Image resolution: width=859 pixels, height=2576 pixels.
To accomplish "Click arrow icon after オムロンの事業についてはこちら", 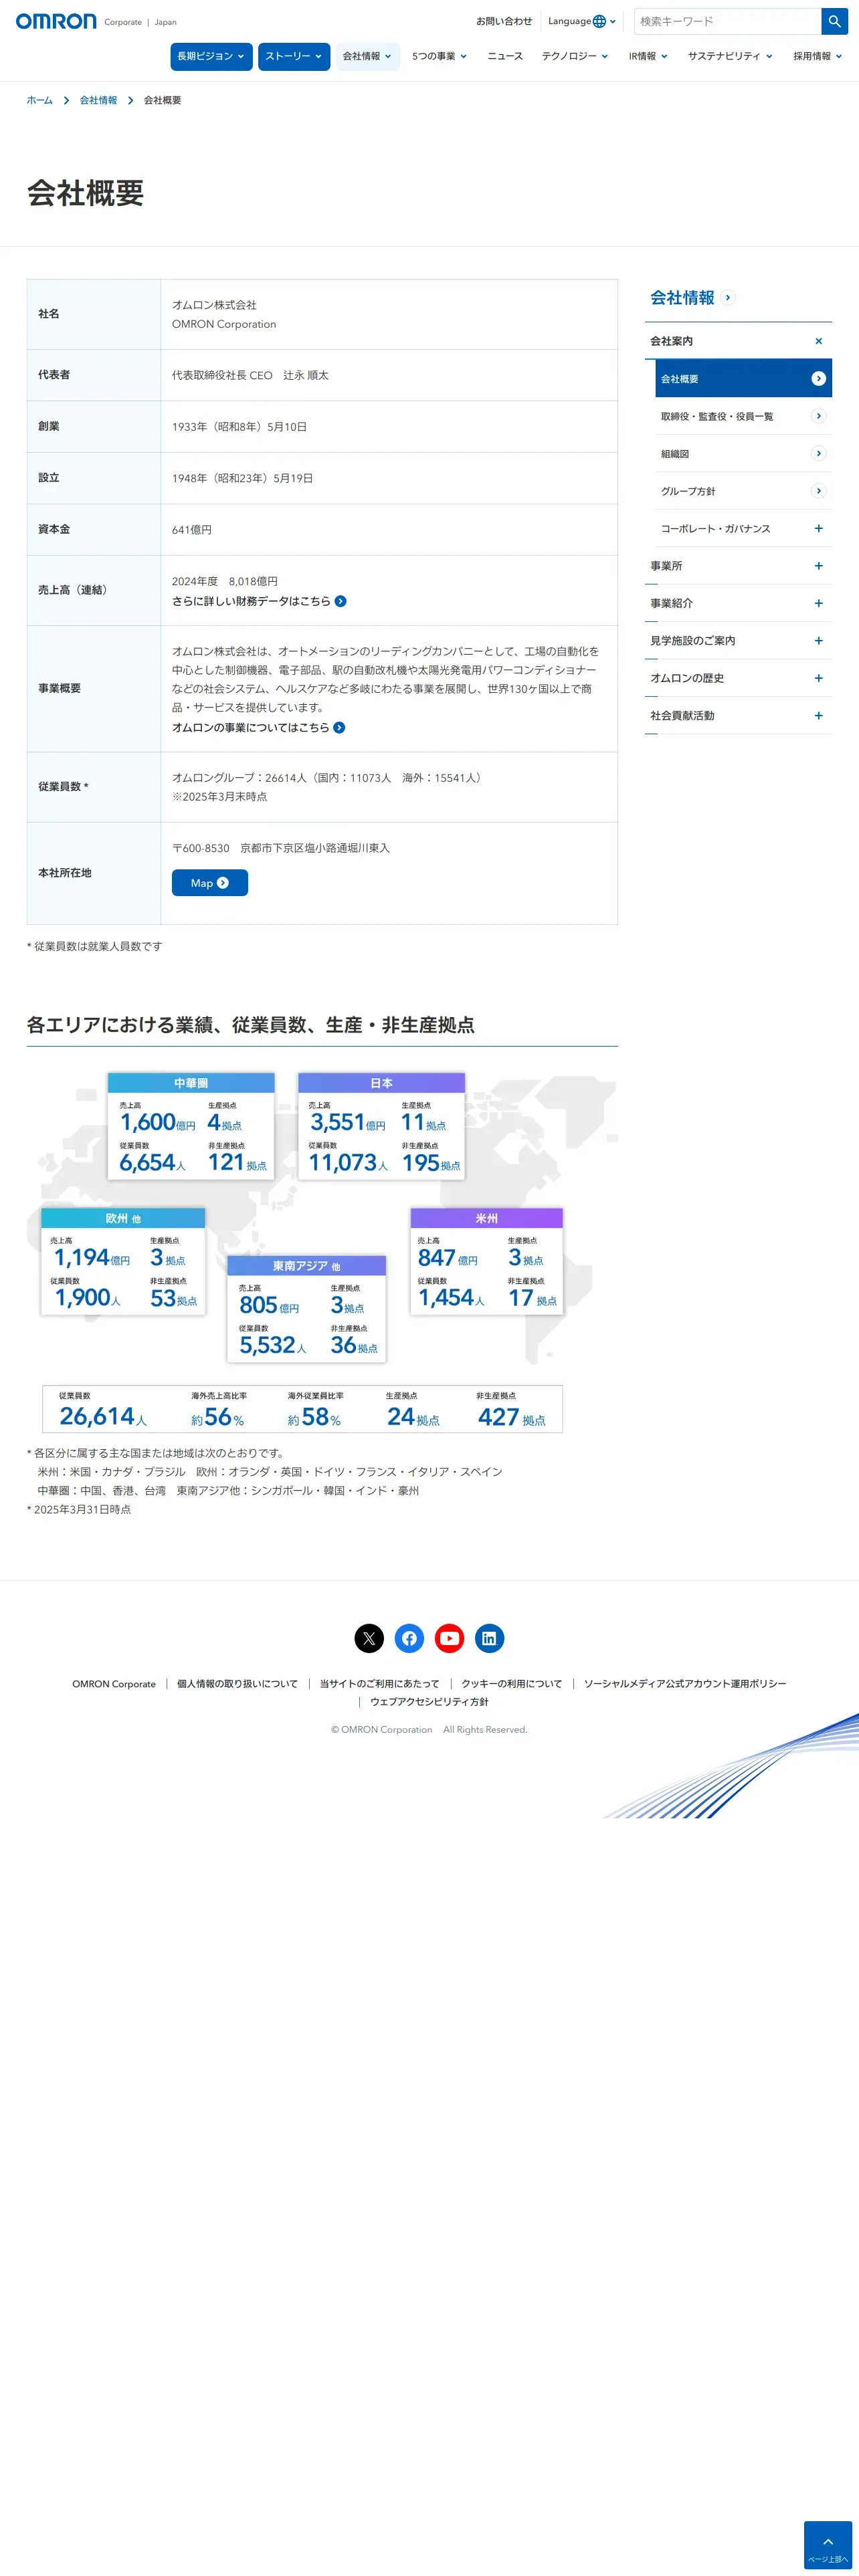I will click(x=340, y=728).
